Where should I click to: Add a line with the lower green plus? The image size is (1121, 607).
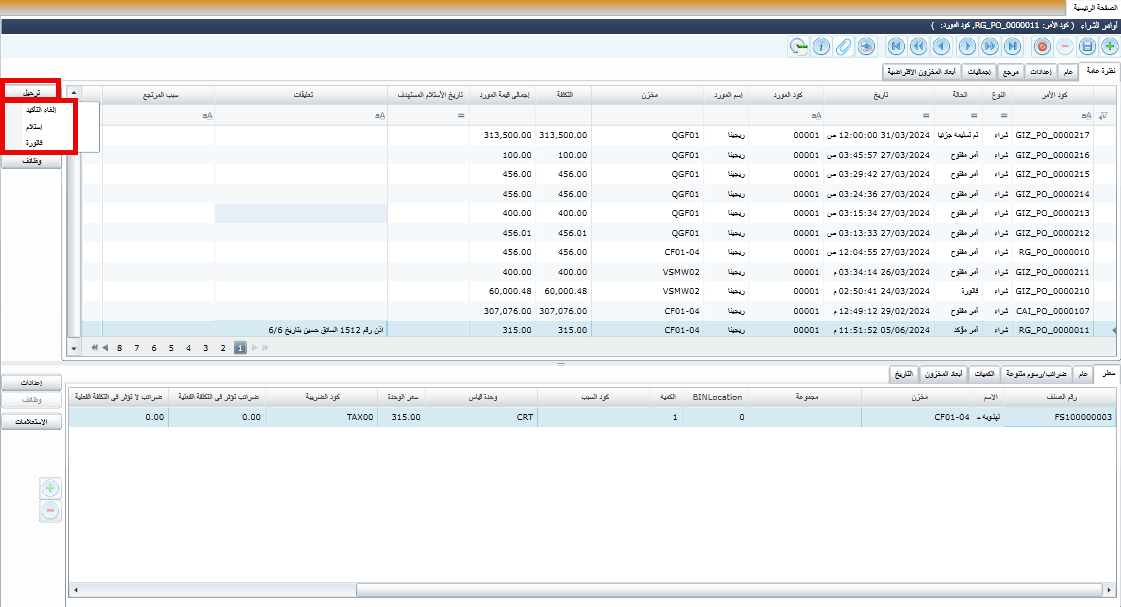point(50,488)
